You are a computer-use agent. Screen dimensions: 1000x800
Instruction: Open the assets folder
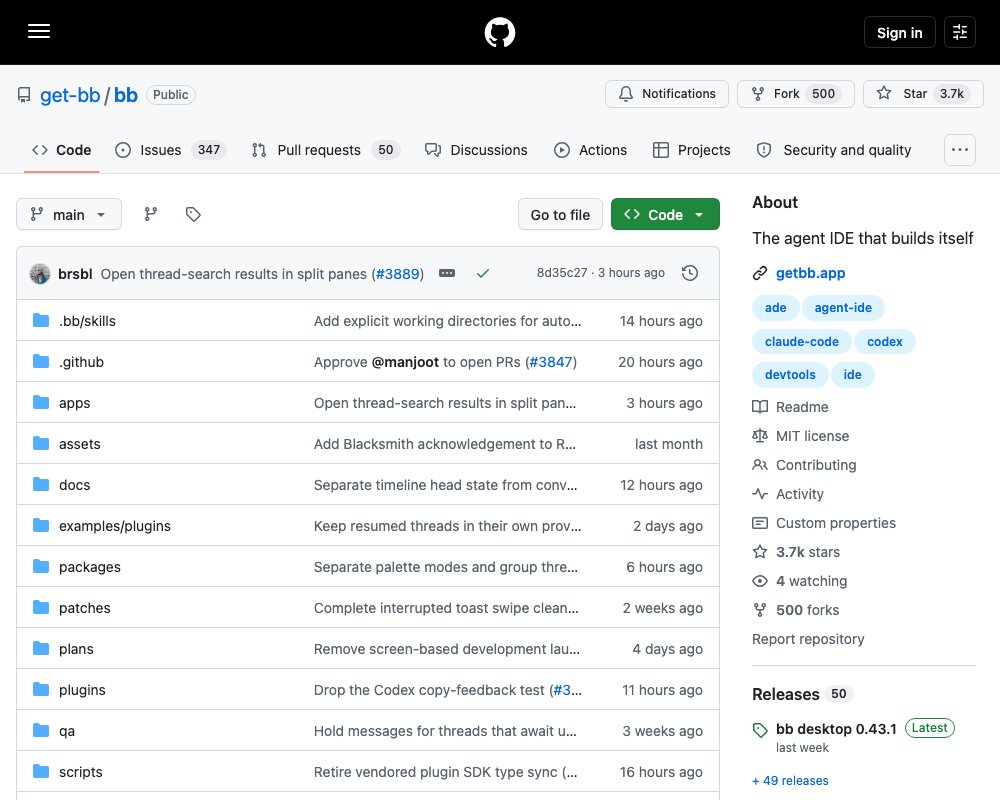(x=80, y=444)
